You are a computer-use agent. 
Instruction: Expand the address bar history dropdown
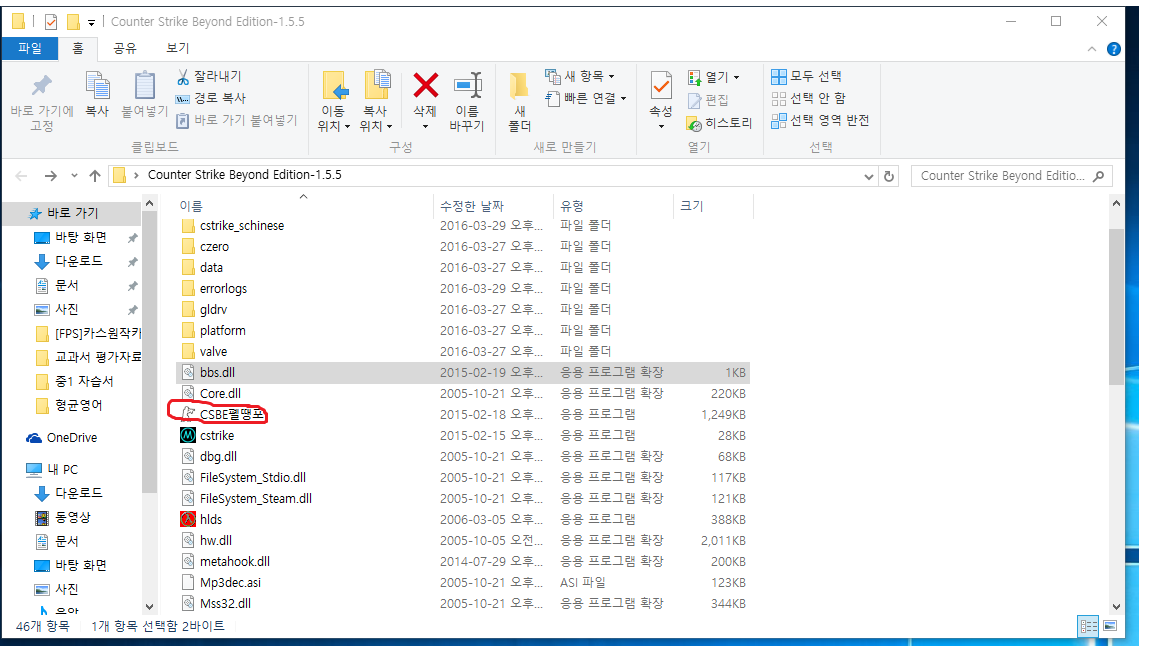[x=868, y=176]
